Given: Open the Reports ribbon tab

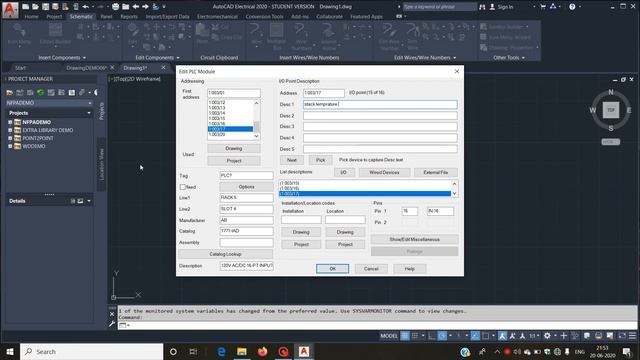Looking at the screenshot, I should coord(129,17).
